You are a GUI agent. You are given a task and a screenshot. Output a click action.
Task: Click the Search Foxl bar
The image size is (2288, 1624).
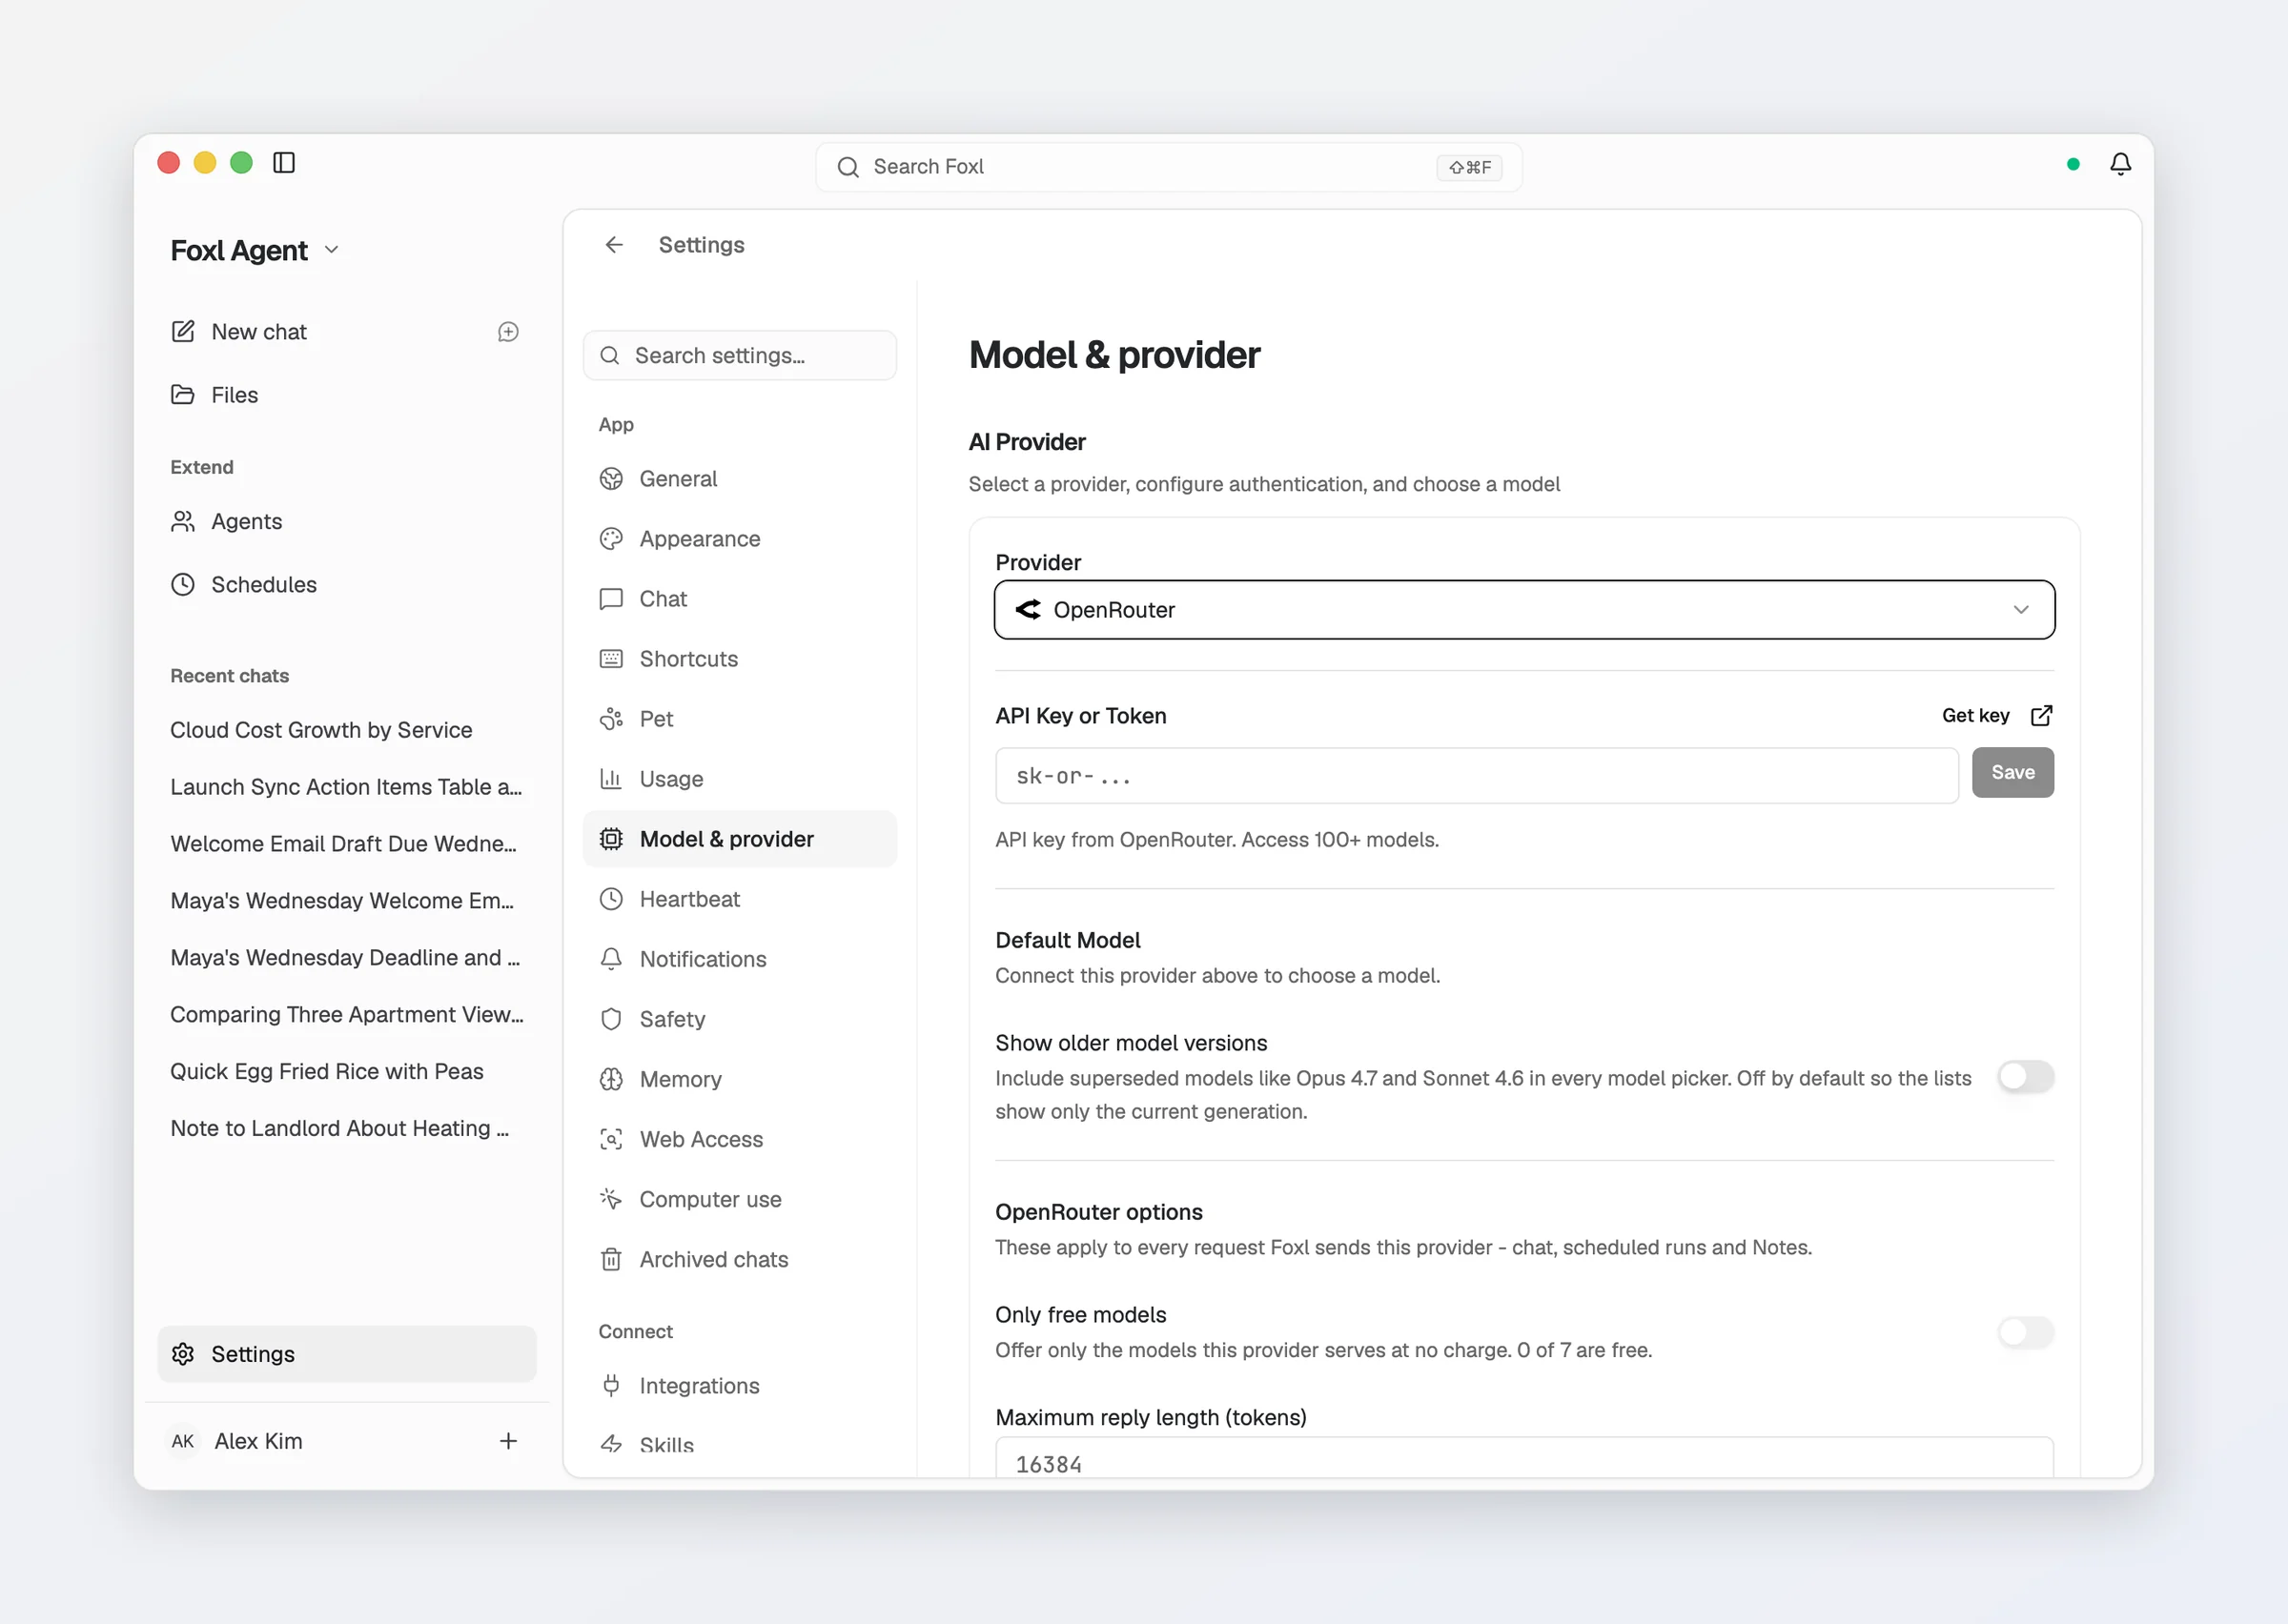coord(1168,167)
